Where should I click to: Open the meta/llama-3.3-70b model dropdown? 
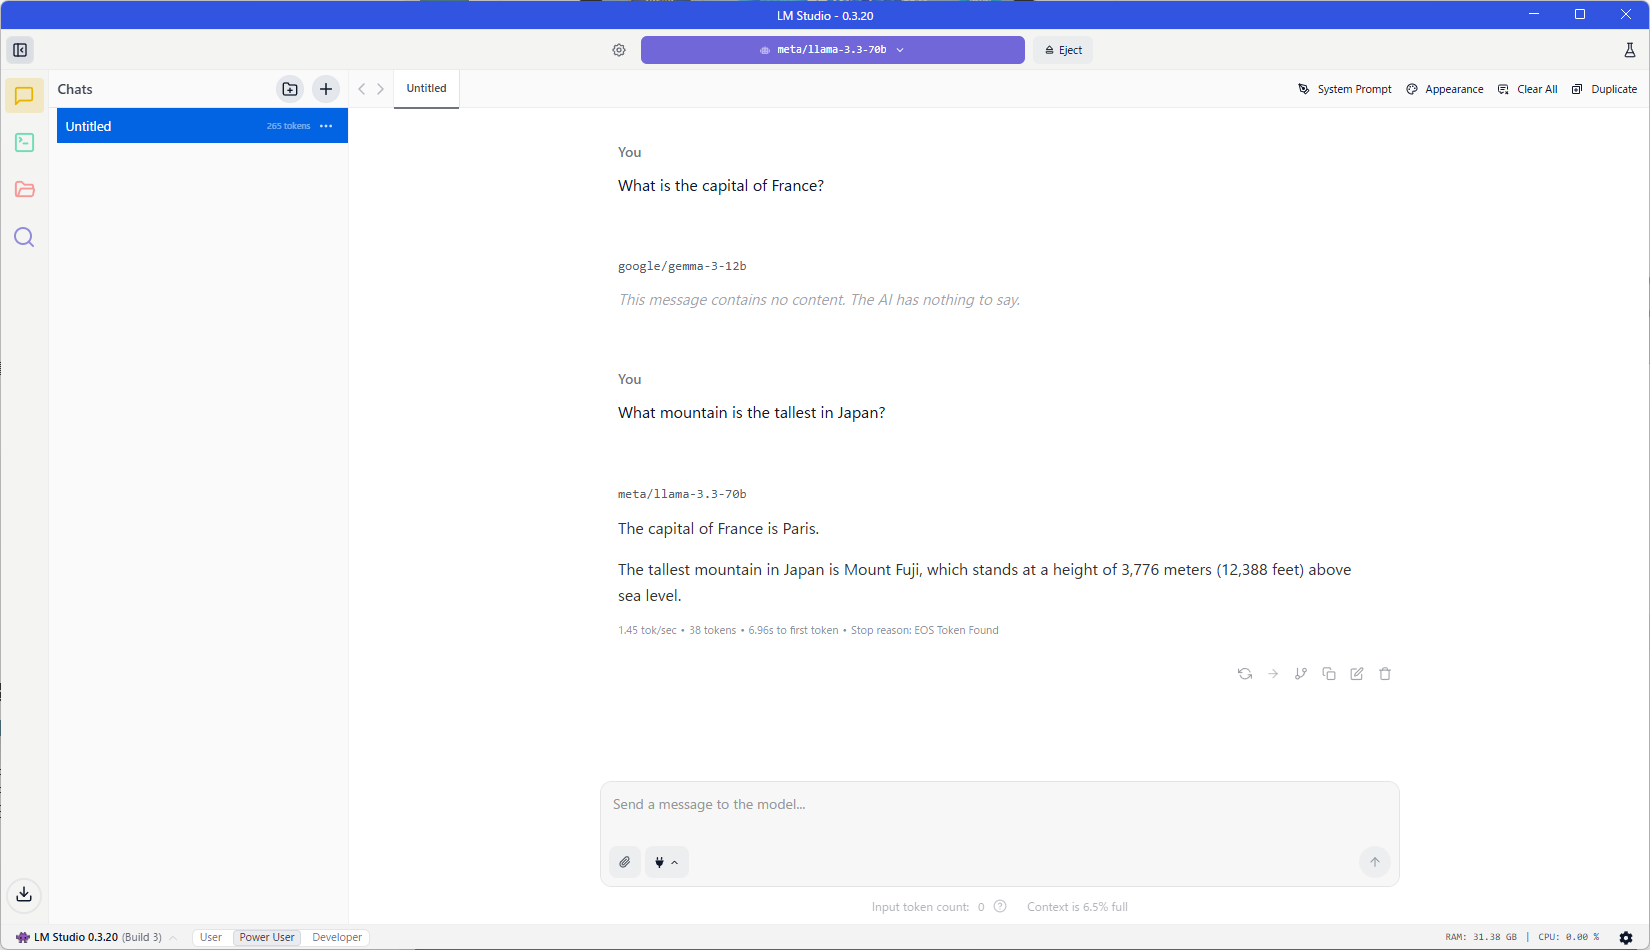(832, 50)
